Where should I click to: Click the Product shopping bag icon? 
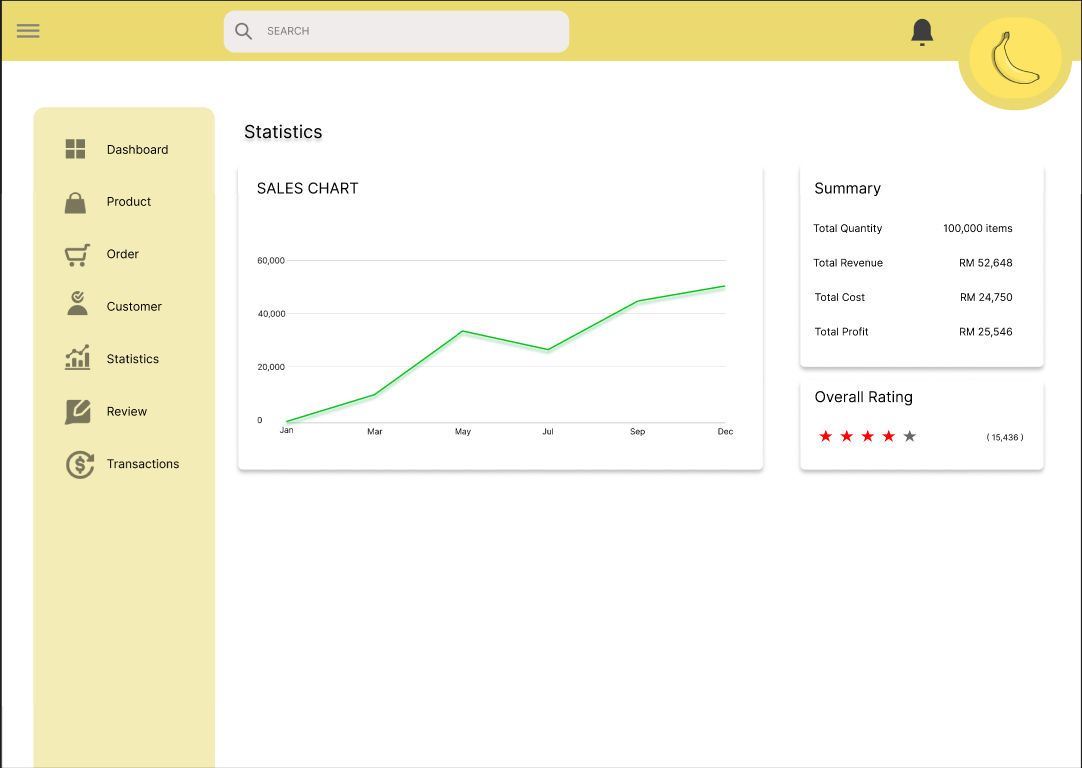76,202
